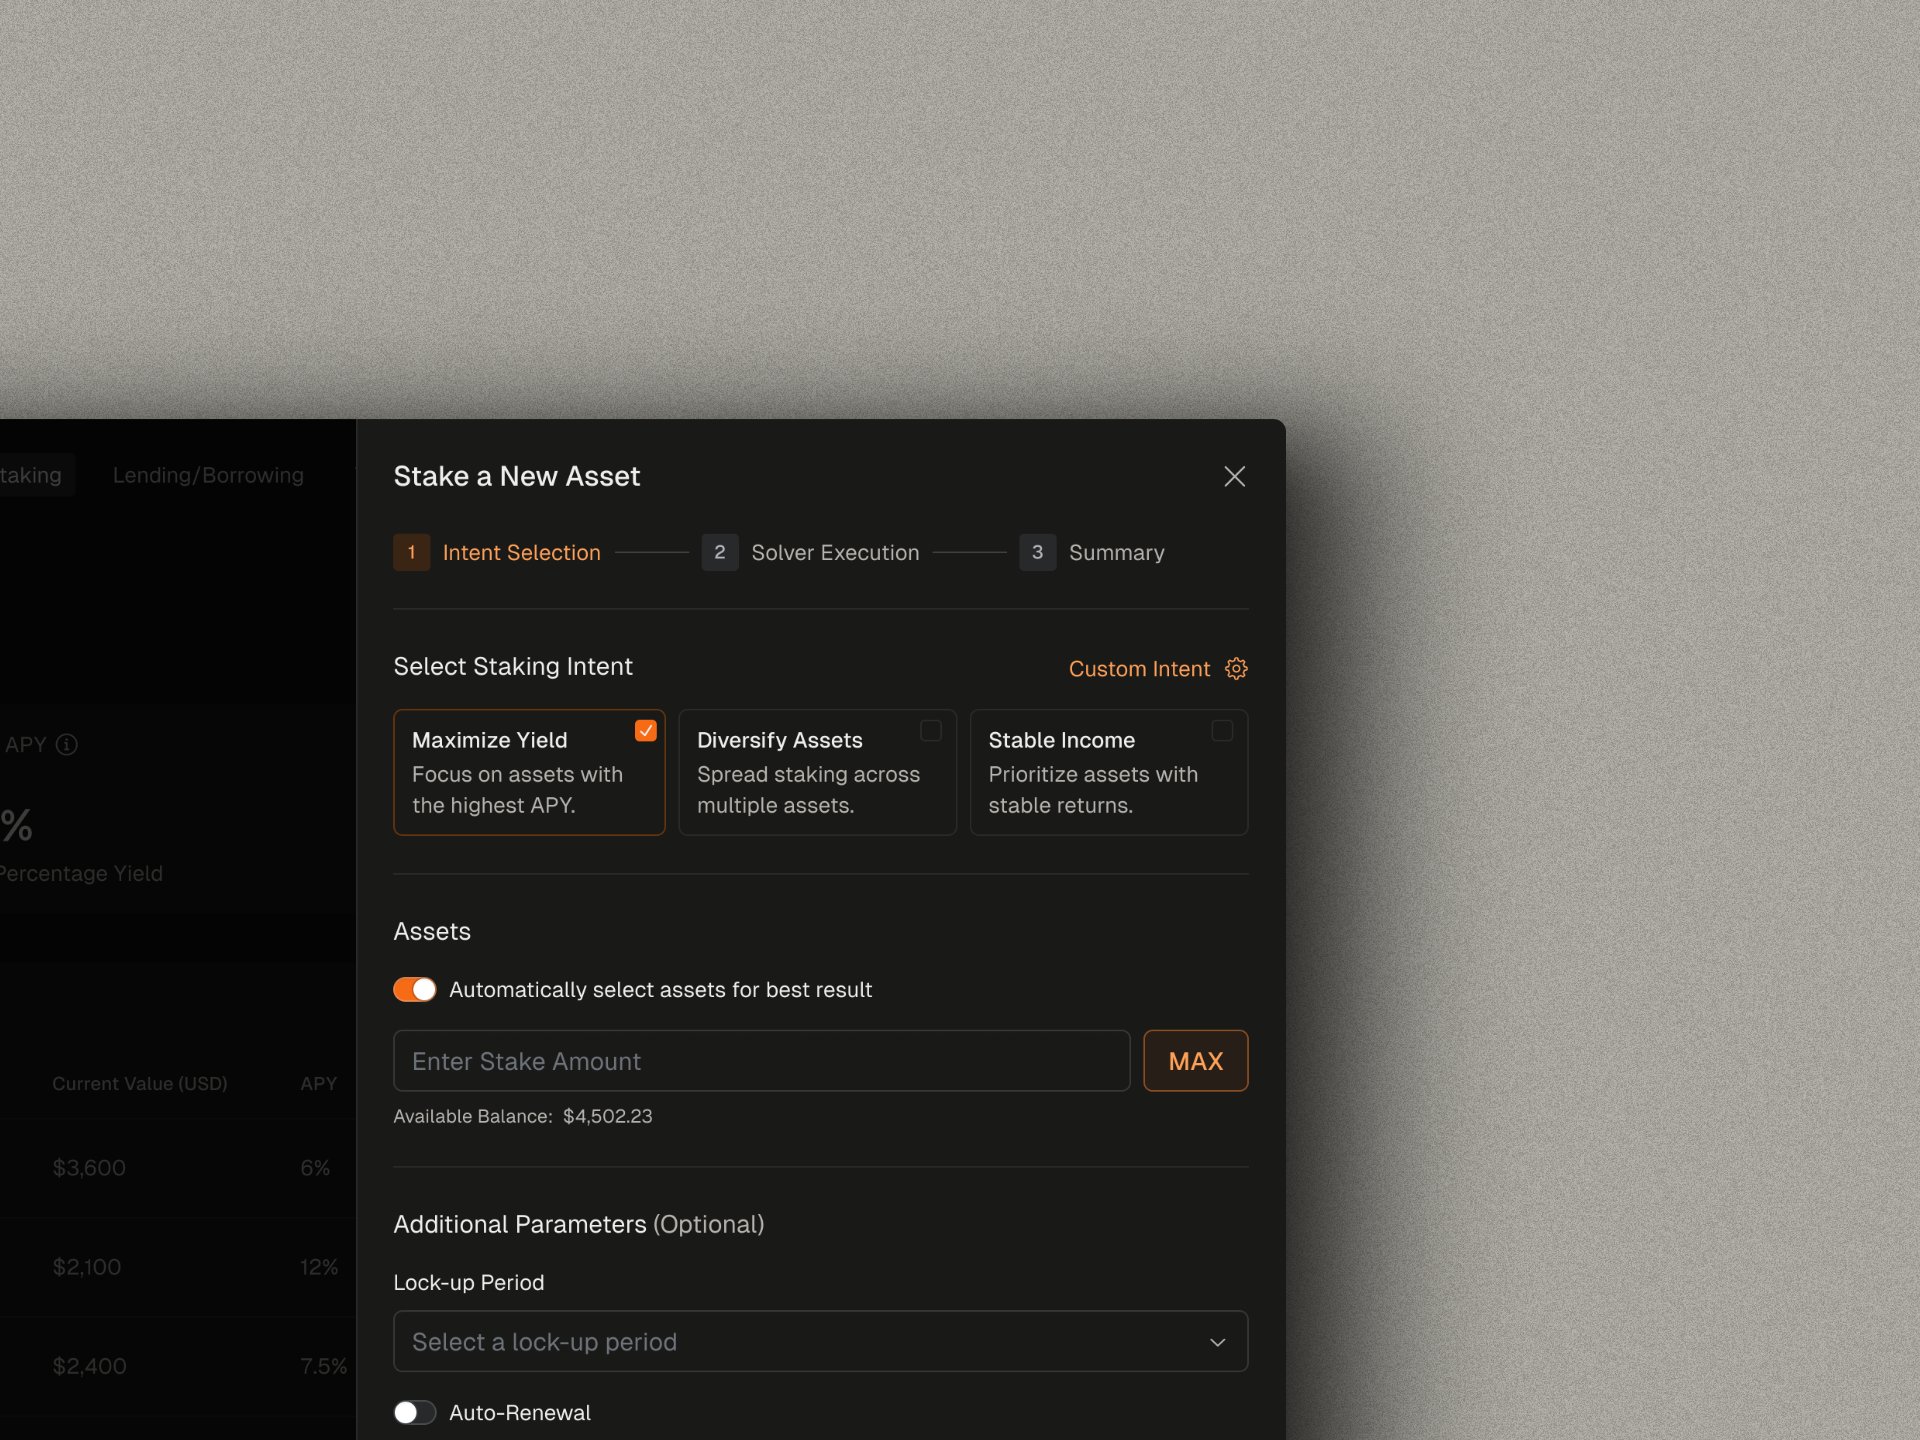This screenshot has width=1920, height=1440.
Task: Enable the Auto-Renewal toggle
Action: 415,1412
